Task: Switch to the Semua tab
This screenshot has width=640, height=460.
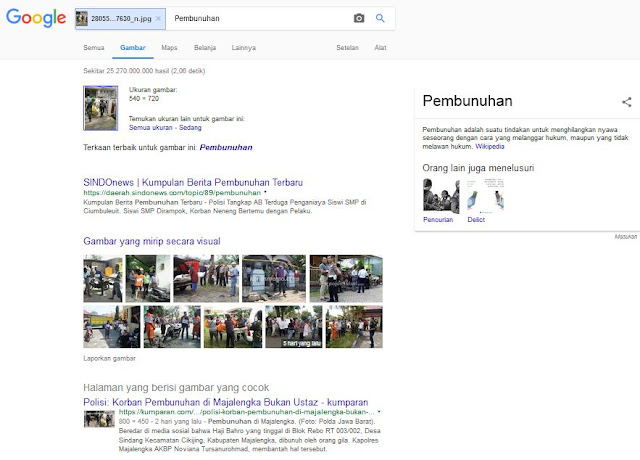Action: (x=94, y=48)
